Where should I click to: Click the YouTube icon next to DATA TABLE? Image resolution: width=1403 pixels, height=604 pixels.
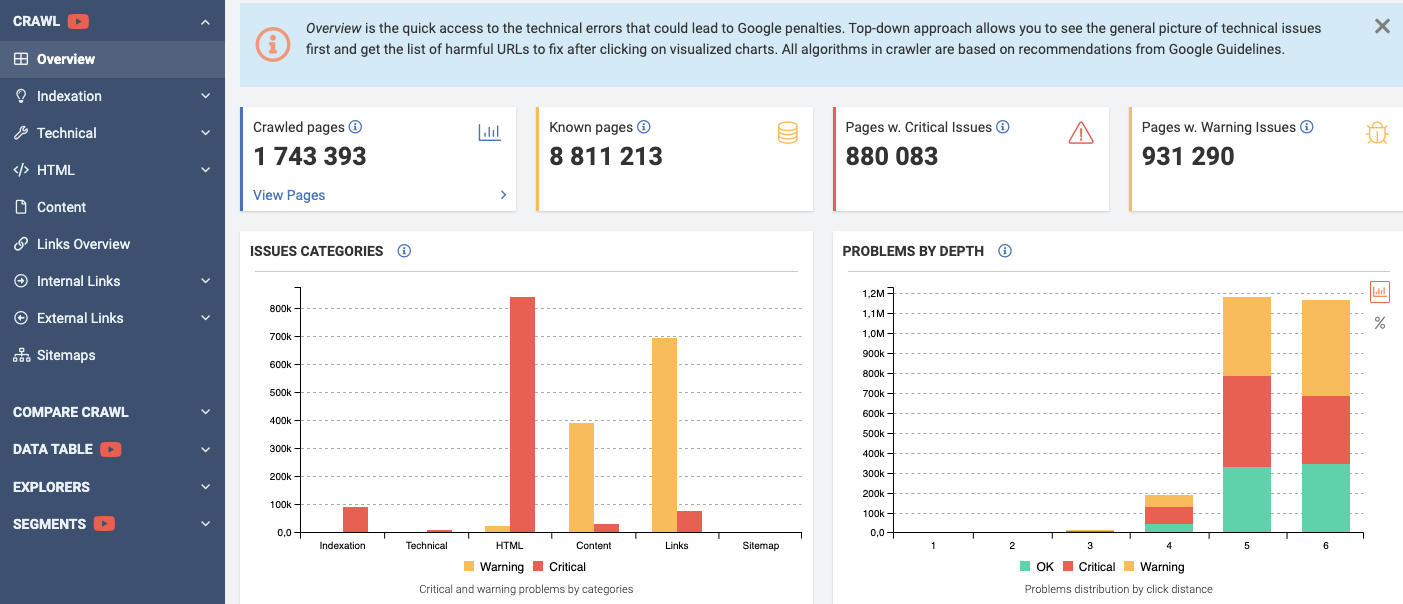click(111, 450)
